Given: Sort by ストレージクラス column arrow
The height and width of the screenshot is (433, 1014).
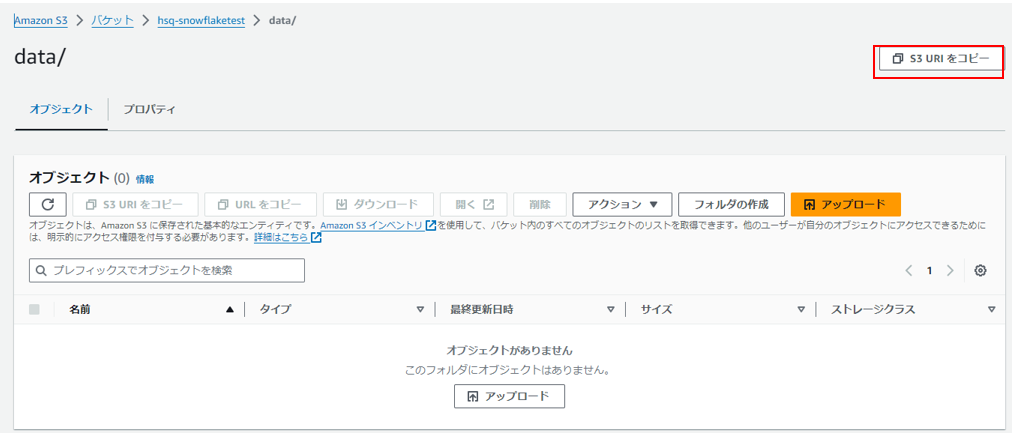Looking at the screenshot, I should [992, 310].
